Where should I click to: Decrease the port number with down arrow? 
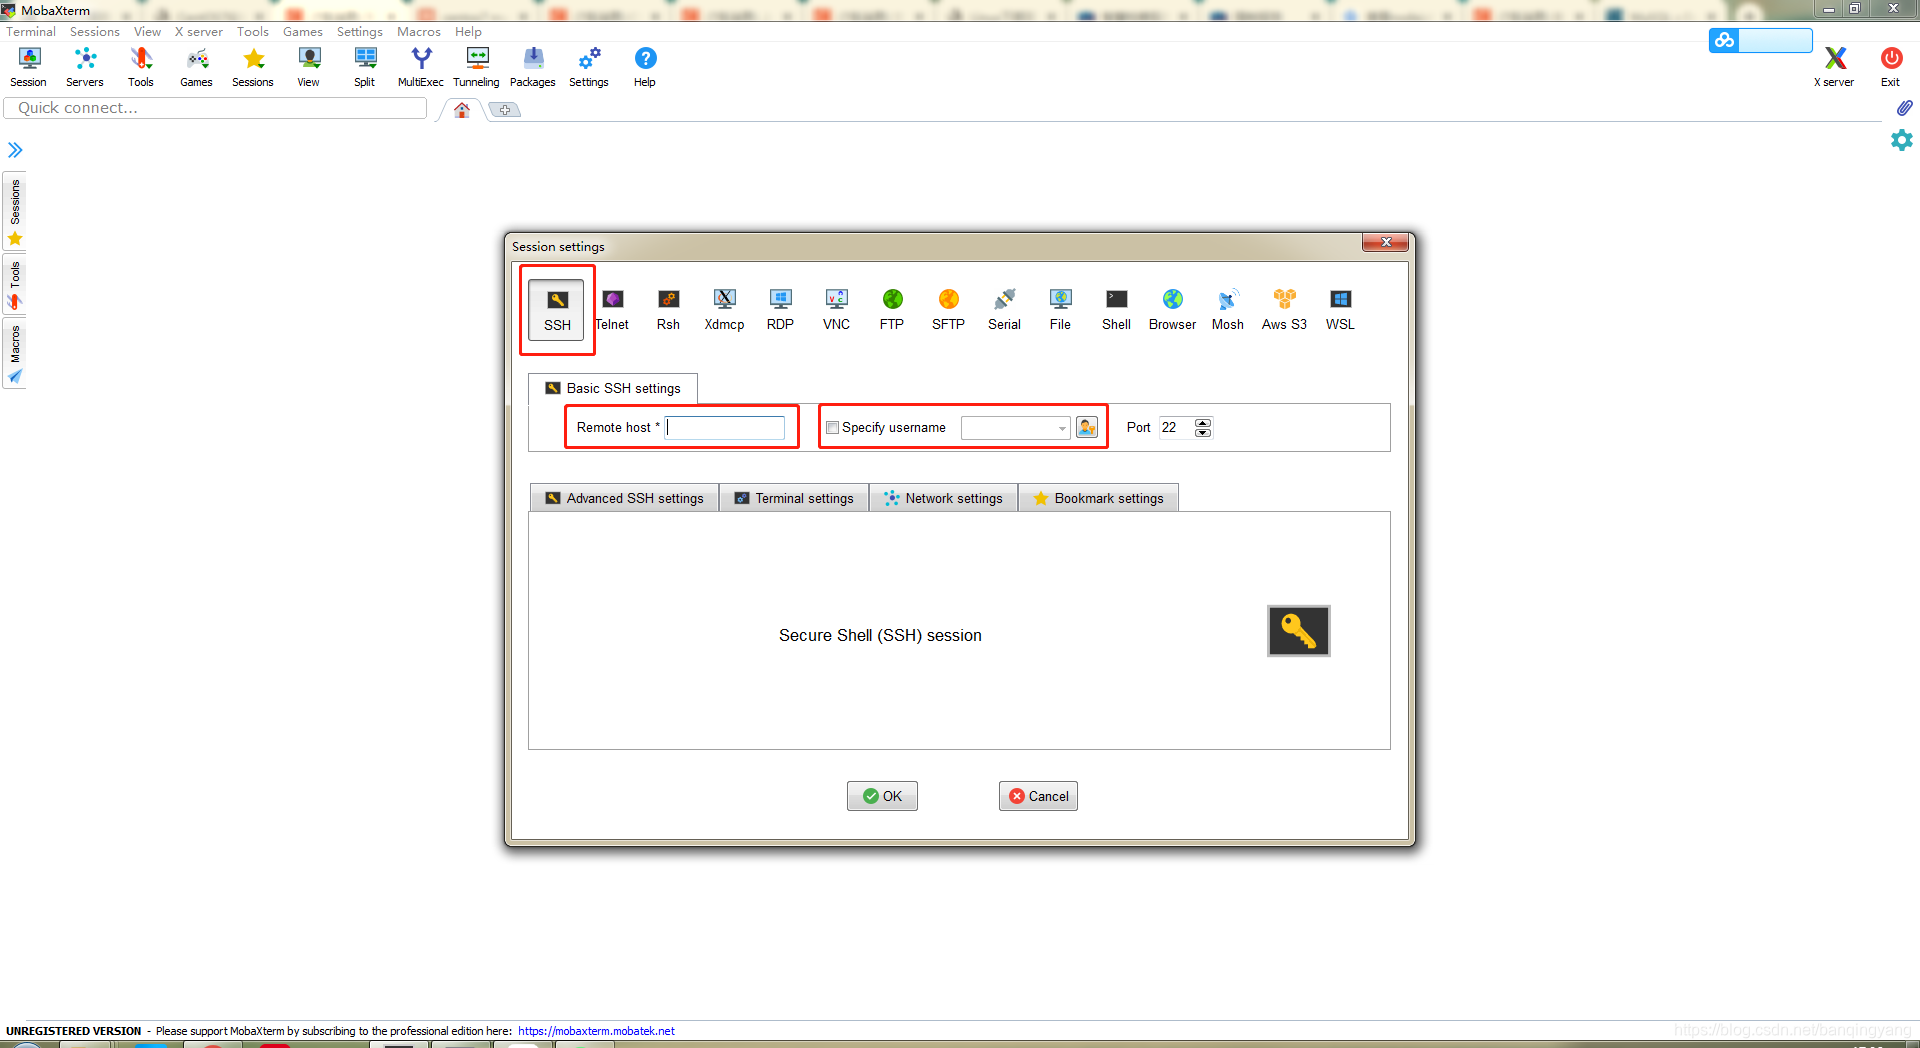1203,433
